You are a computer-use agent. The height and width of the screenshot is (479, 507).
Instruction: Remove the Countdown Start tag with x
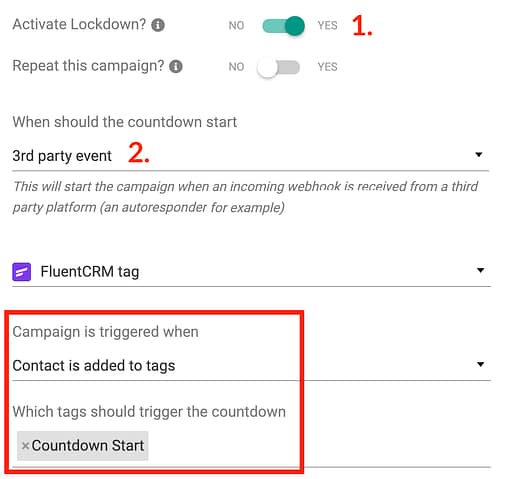coord(25,446)
